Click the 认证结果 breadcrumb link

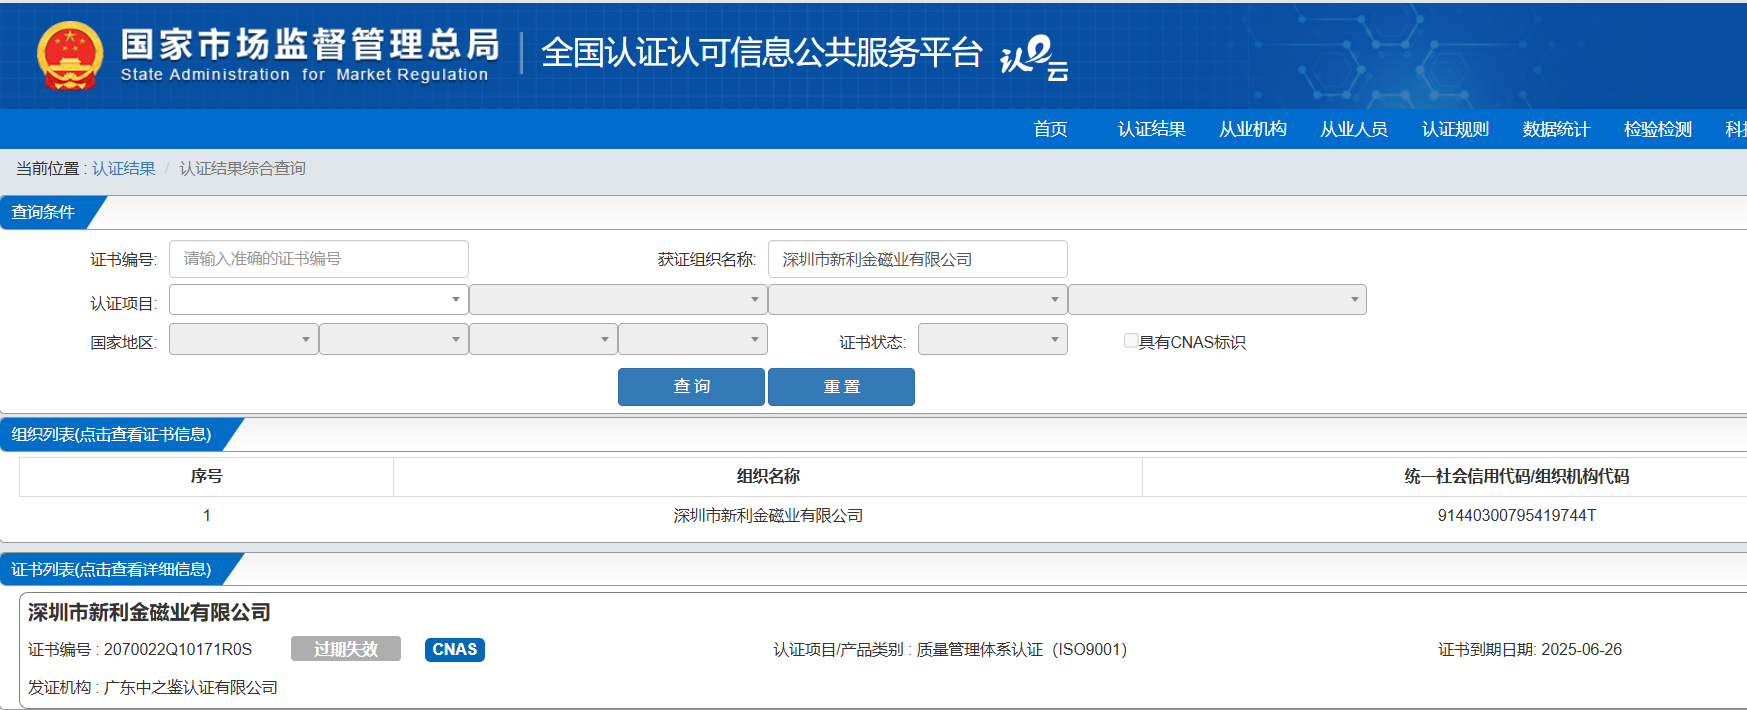tap(124, 168)
